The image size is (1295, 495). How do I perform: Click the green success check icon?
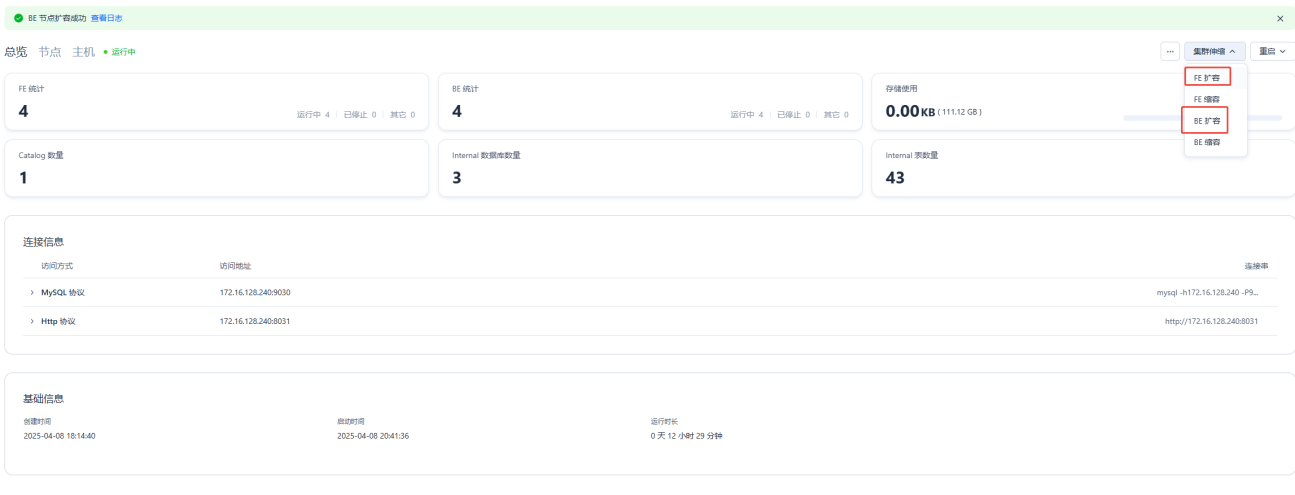pos(18,18)
